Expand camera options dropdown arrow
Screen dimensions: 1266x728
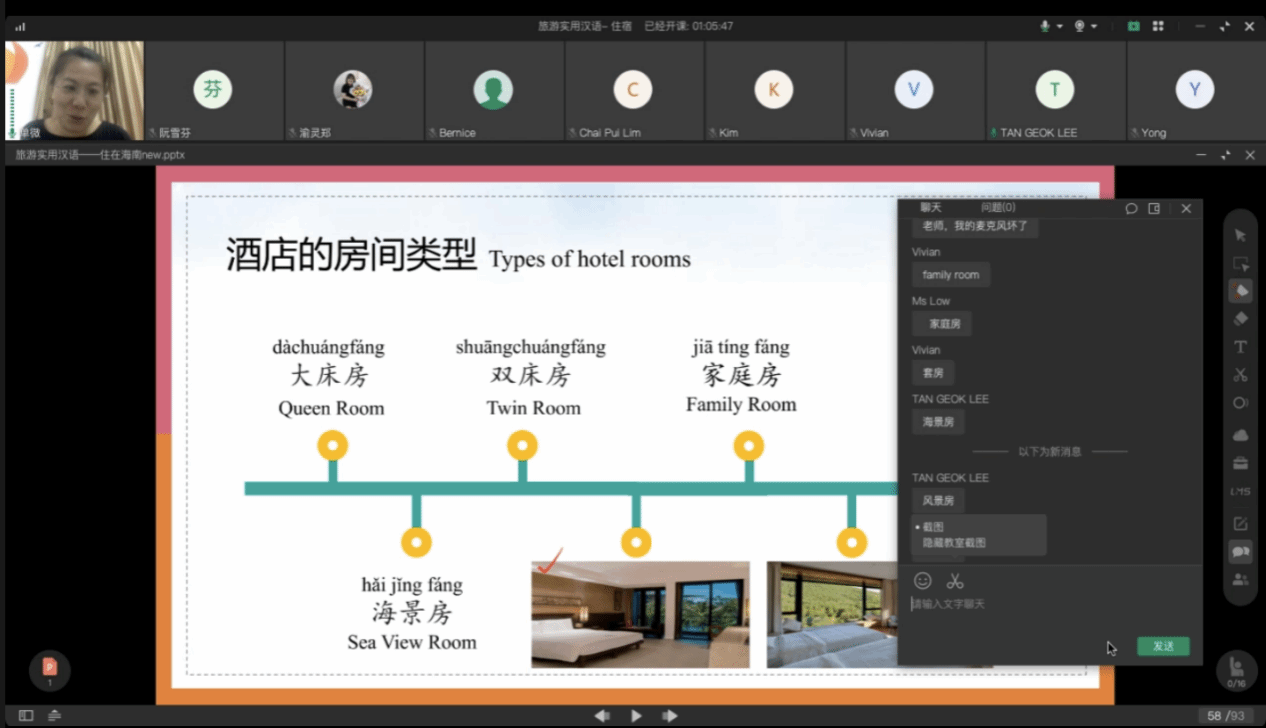click(1094, 26)
